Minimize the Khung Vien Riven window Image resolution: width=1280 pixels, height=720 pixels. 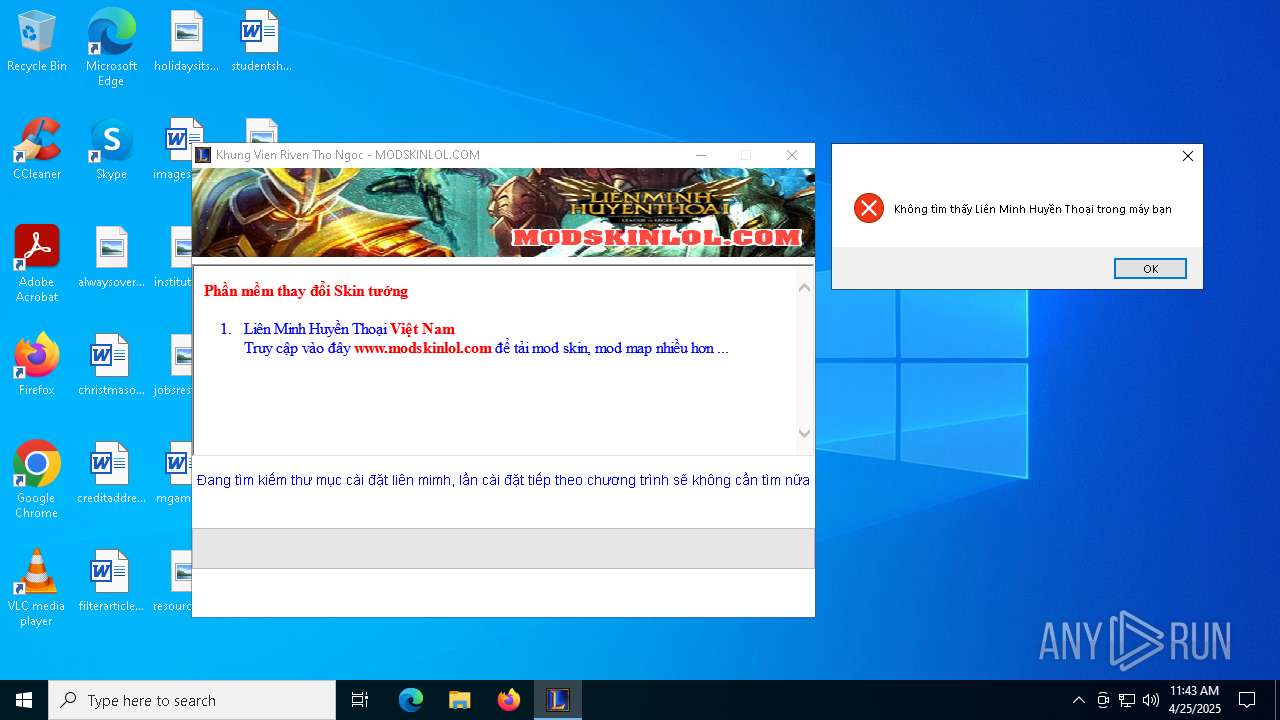coord(701,155)
